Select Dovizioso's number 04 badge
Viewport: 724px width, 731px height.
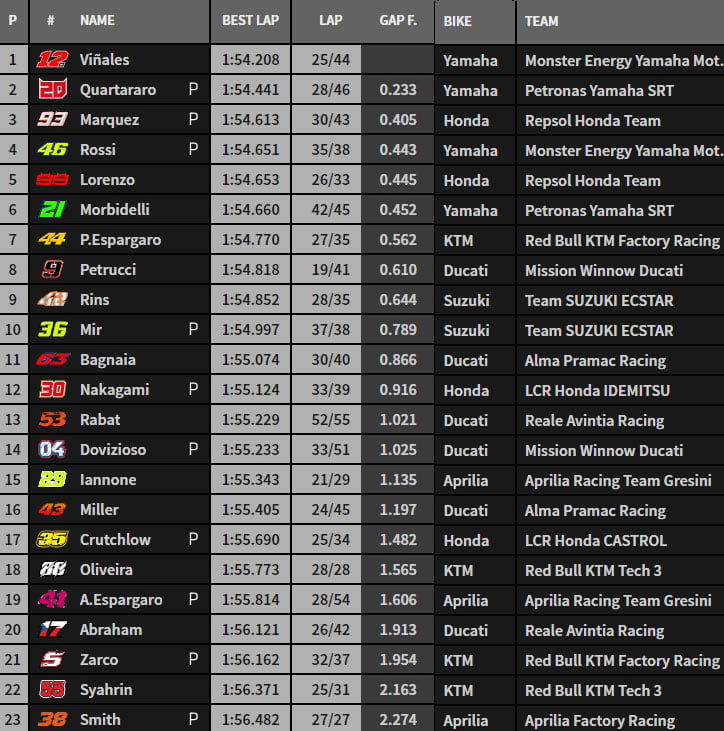(52, 449)
